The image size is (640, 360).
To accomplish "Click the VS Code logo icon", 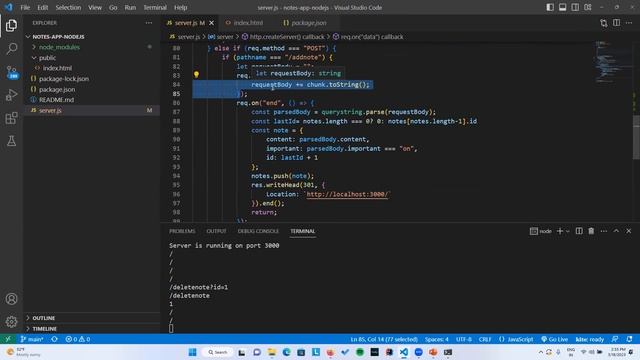I will point(9,7).
